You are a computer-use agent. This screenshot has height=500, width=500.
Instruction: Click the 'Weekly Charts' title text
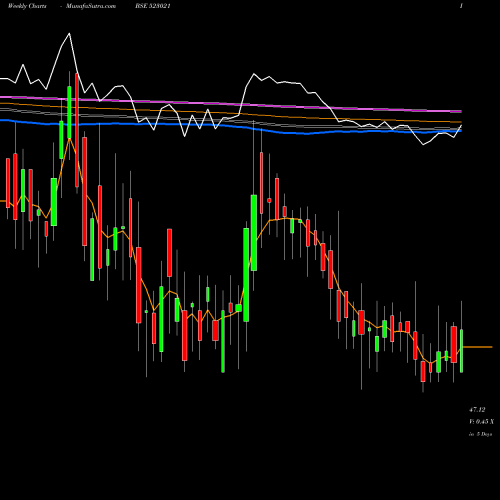[x=27, y=6]
